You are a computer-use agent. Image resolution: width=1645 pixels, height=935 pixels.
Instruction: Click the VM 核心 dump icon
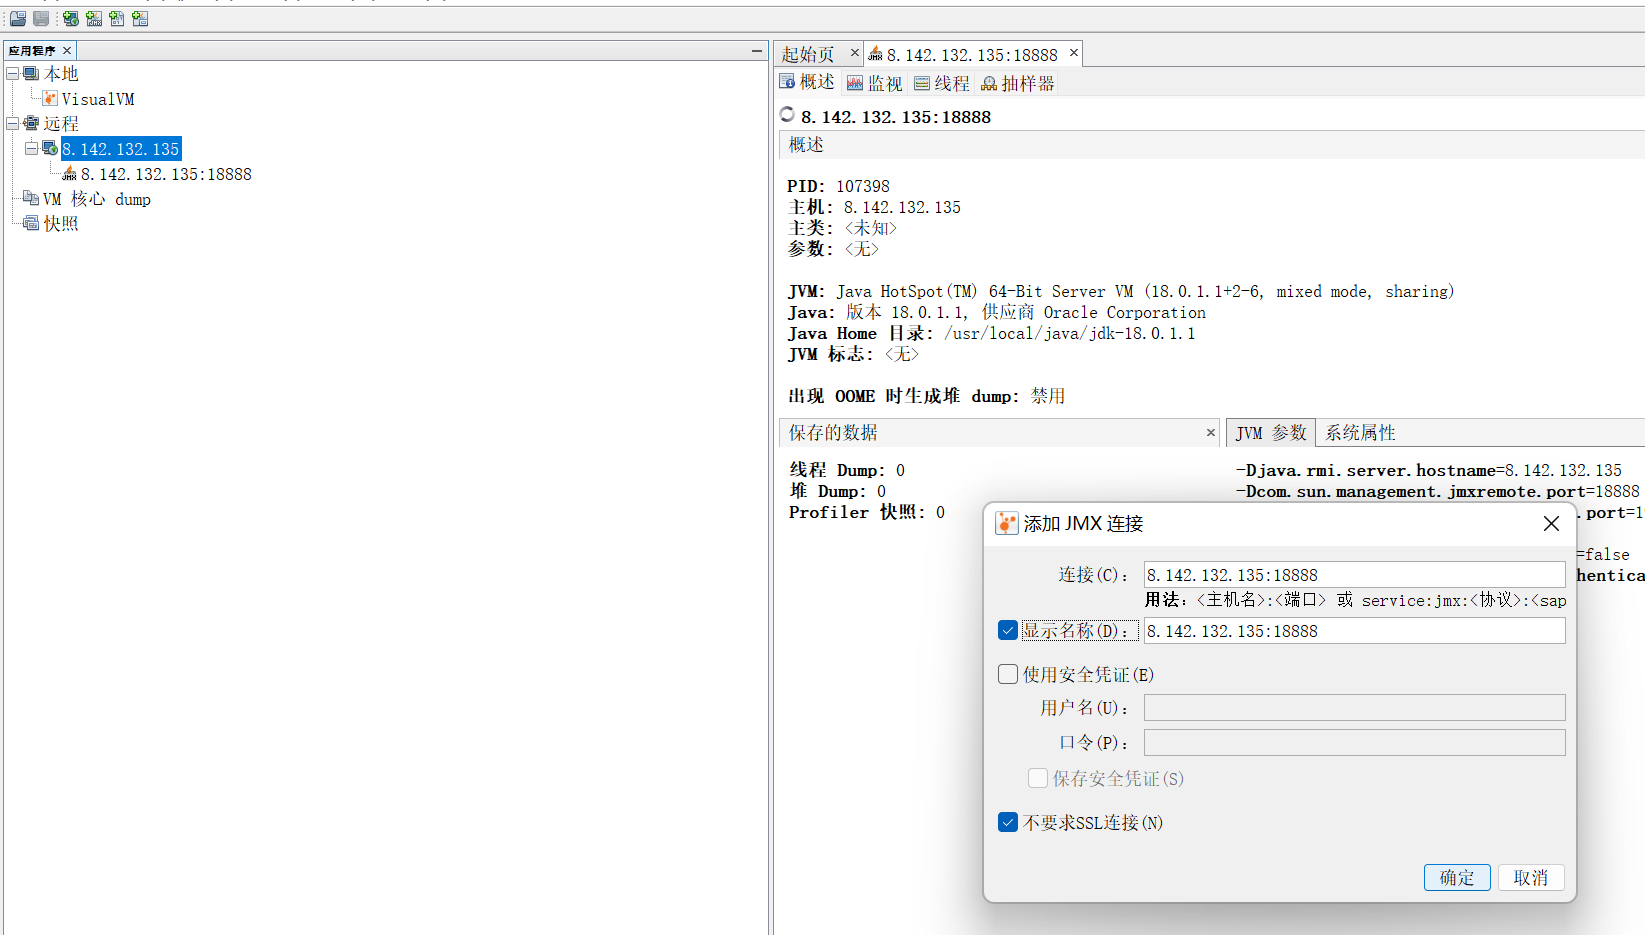[x=31, y=198]
